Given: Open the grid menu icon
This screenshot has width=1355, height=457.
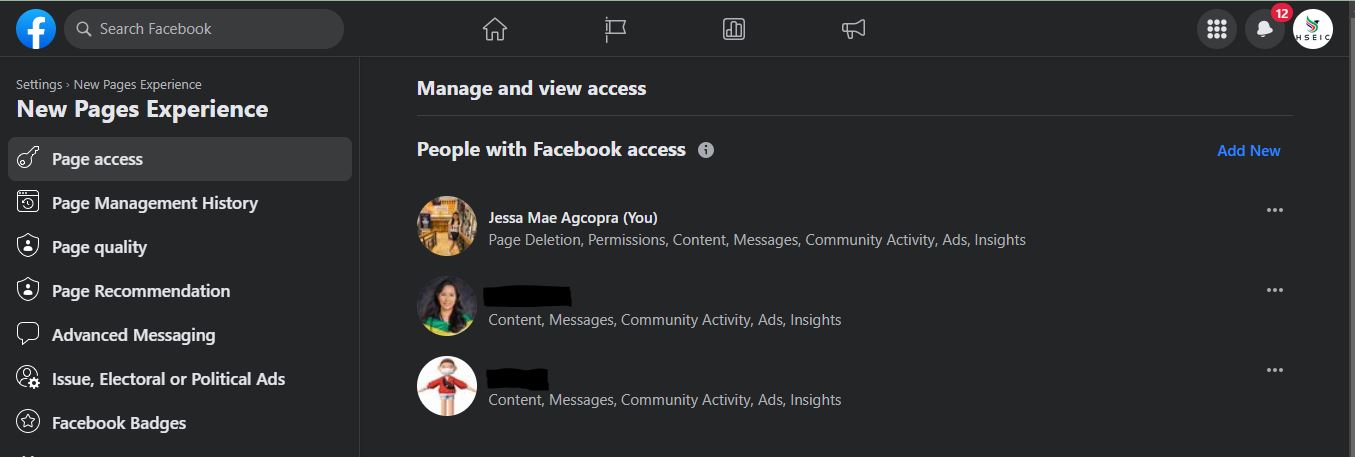Looking at the screenshot, I should click(x=1217, y=29).
